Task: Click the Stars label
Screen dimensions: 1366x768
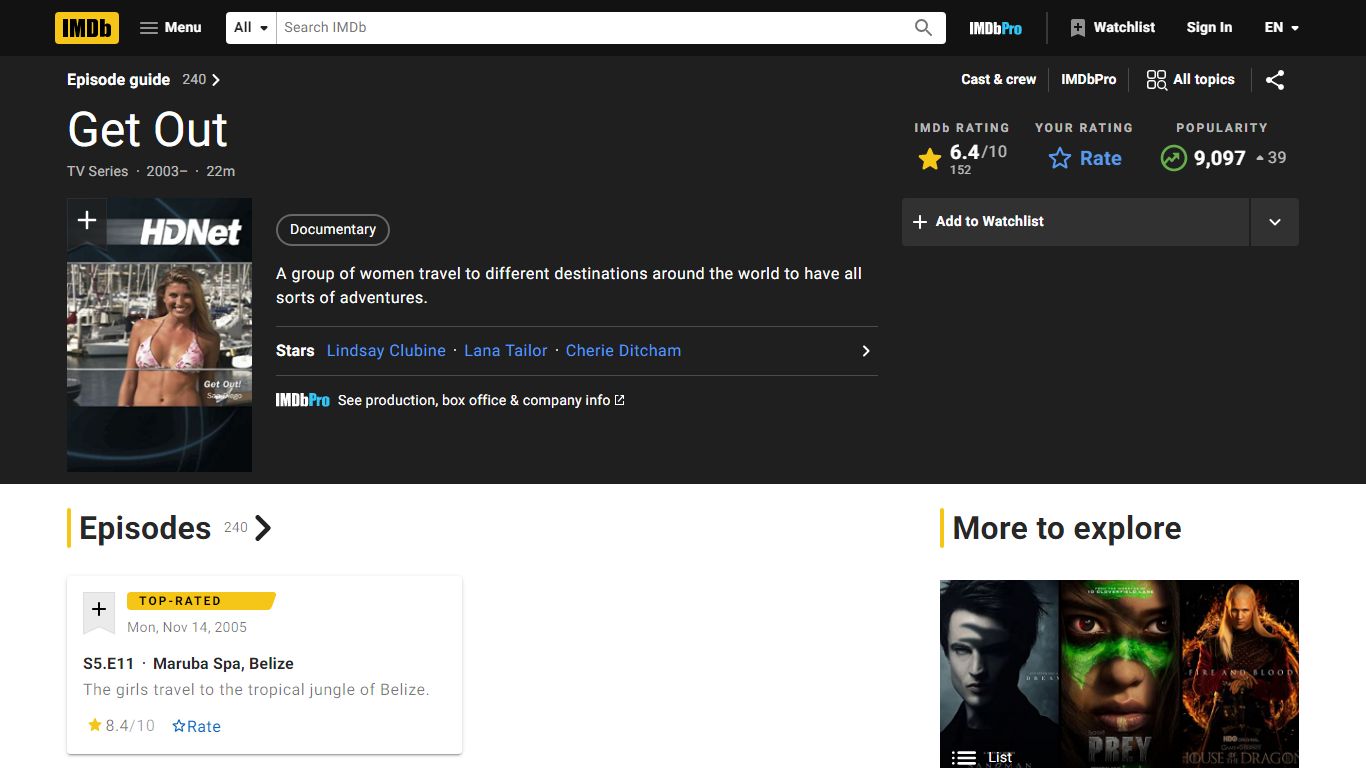Action: click(295, 351)
